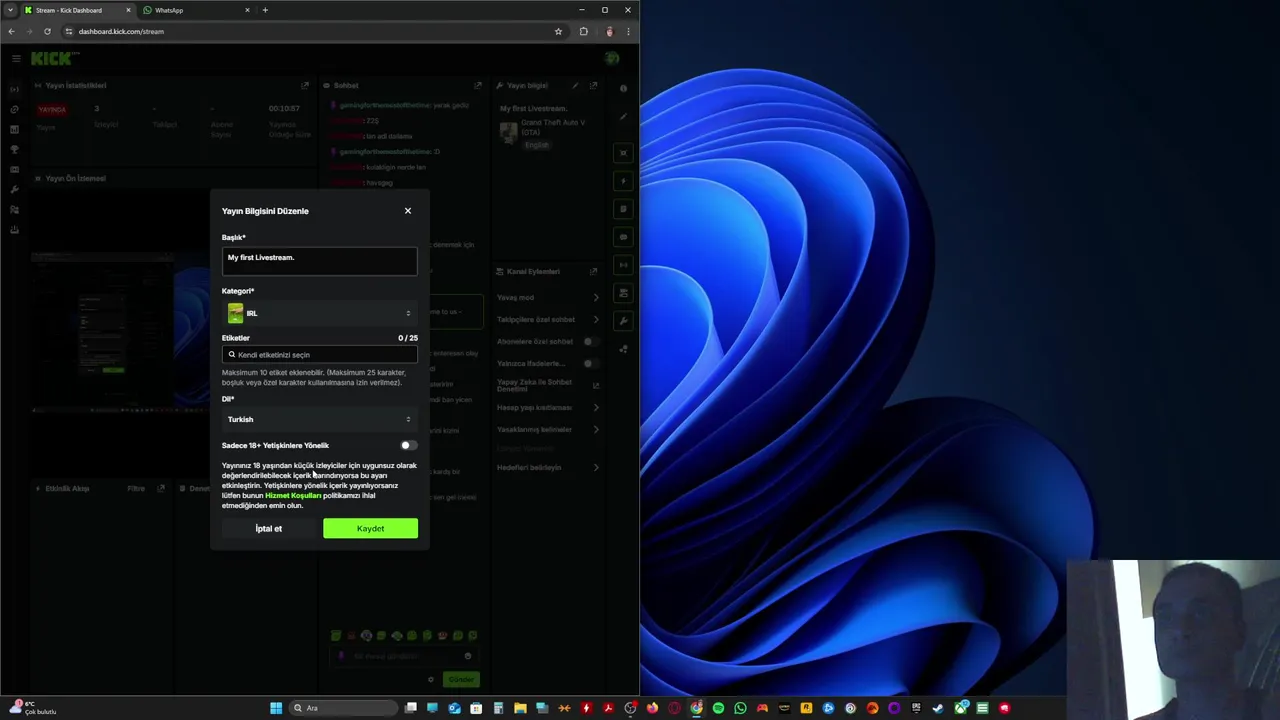
Task: Focus the Etiketler tag search field
Action: pyautogui.click(x=320, y=354)
